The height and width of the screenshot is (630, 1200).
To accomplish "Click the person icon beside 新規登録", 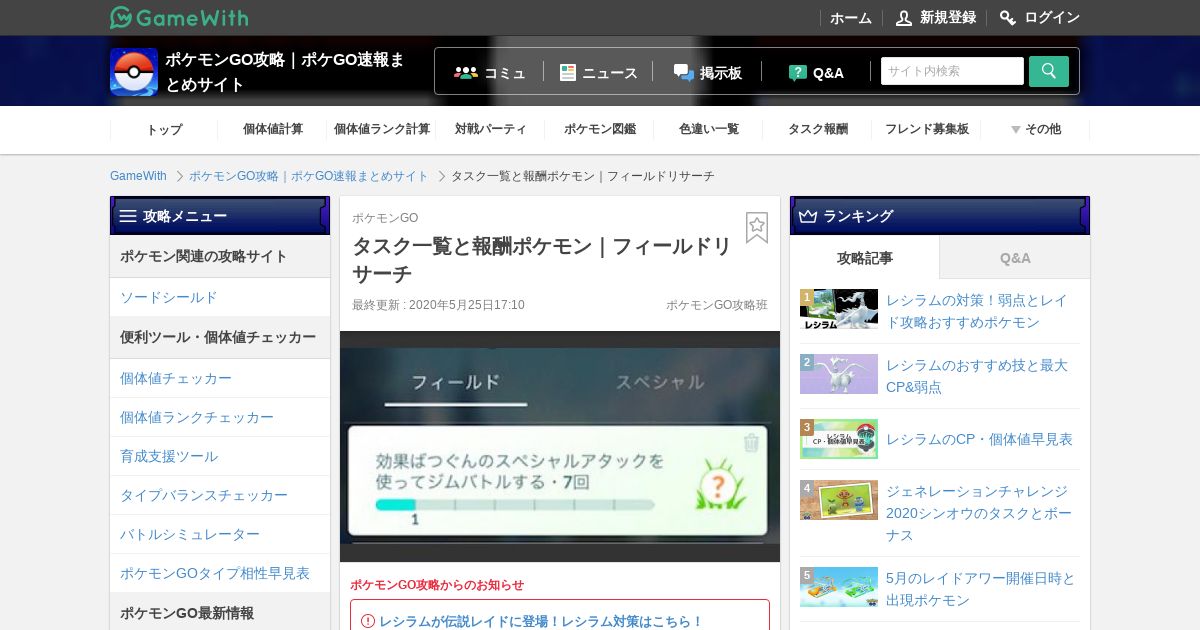I will pyautogui.click(x=904, y=18).
